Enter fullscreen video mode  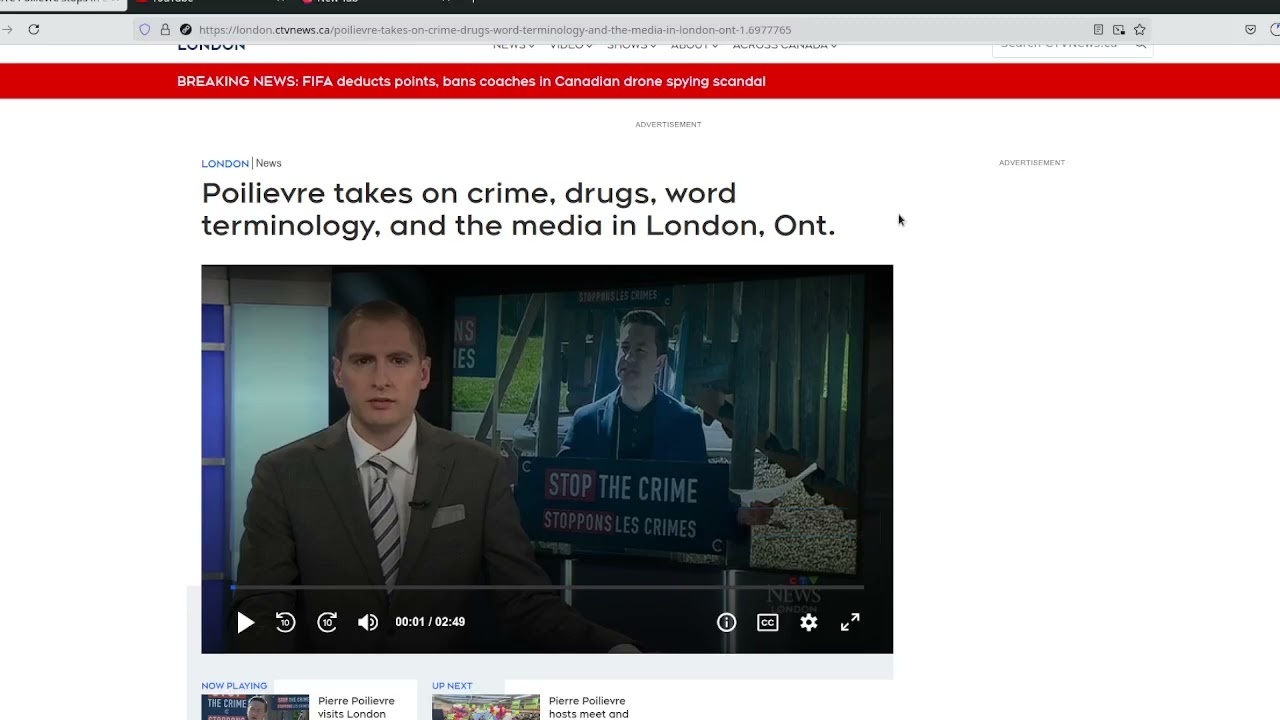pyautogui.click(x=850, y=622)
